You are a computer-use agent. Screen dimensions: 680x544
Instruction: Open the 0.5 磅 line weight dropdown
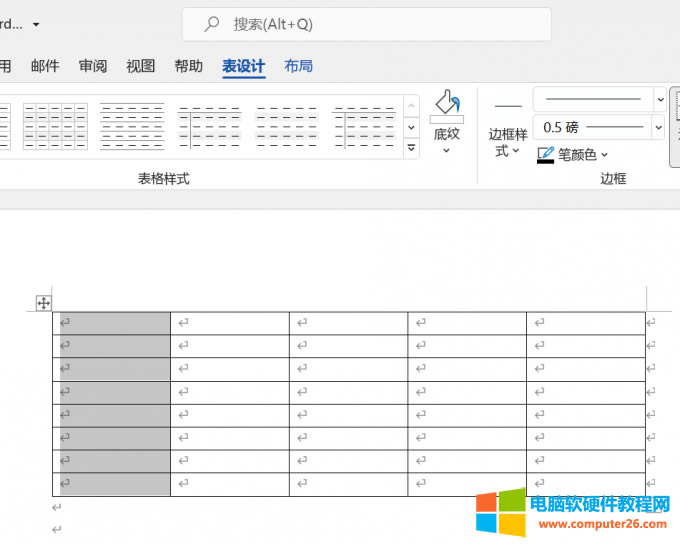(x=658, y=127)
